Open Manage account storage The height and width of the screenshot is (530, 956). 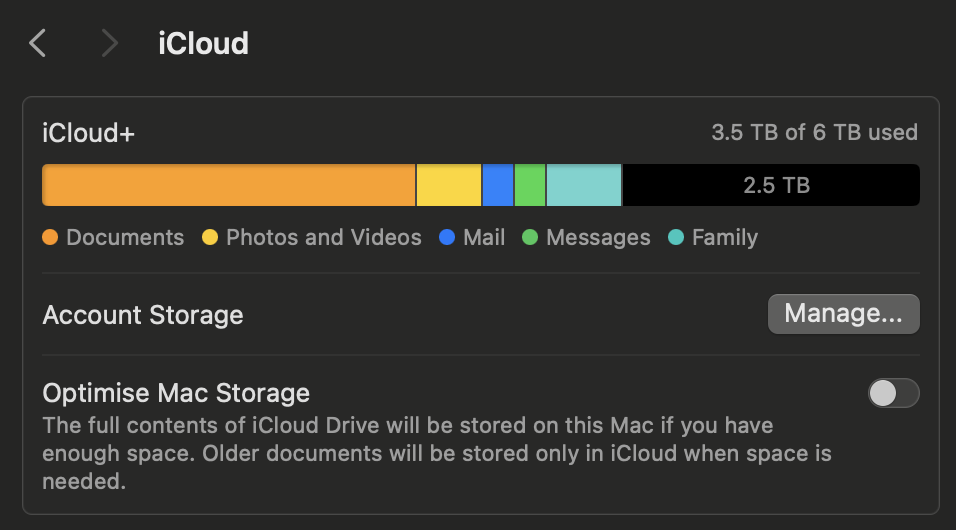pyautogui.click(x=843, y=314)
